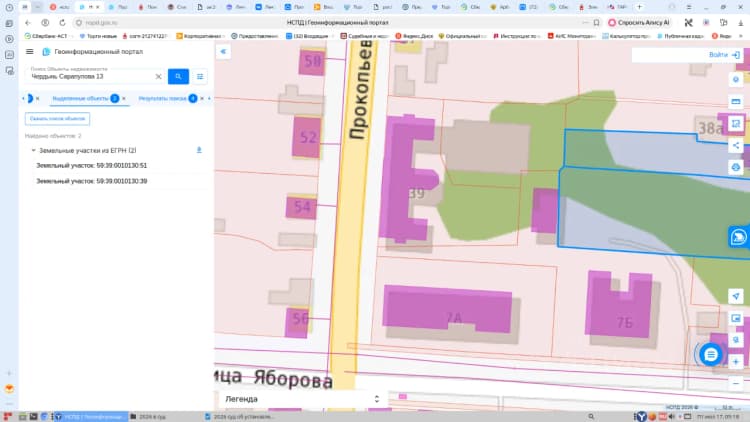The image size is (750, 422).
Task: Select Земельный участок 59:39:0010130:39
Action: pos(91,181)
